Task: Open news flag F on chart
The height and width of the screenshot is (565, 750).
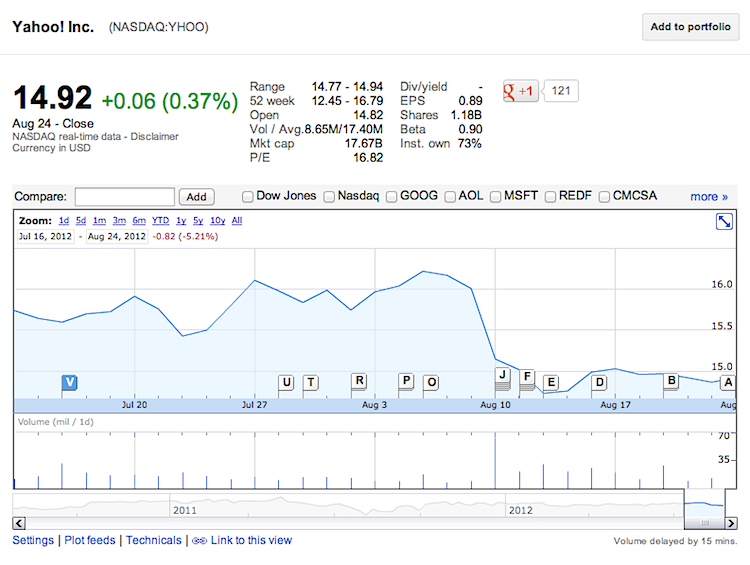Action: coord(527,377)
